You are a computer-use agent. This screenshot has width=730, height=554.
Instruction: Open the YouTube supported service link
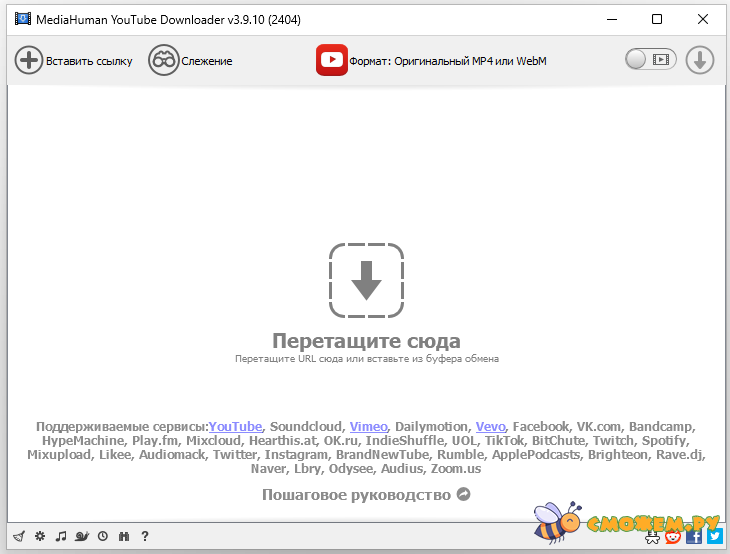(236, 426)
